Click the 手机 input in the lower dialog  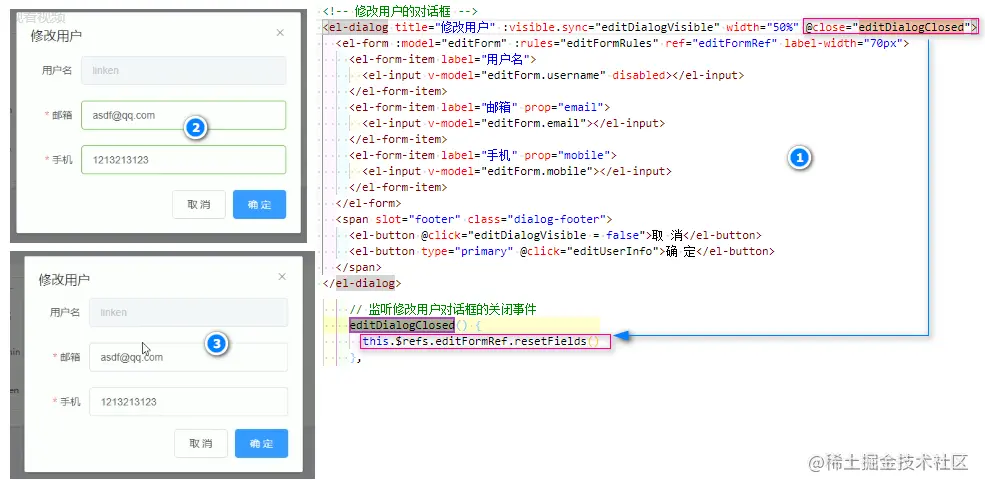(x=188, y=402)
